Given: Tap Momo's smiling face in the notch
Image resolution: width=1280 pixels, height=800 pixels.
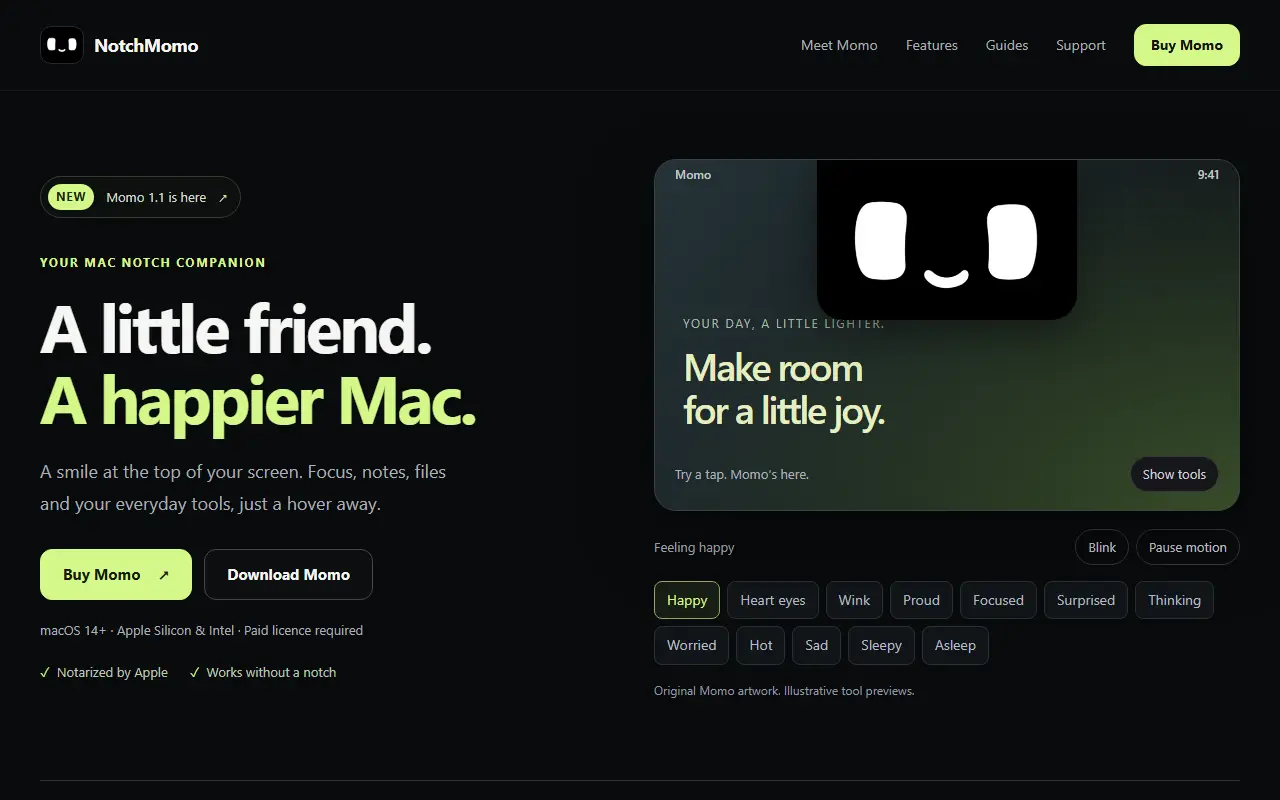Looking at the screenshot, I should click(x=946, y=240).
